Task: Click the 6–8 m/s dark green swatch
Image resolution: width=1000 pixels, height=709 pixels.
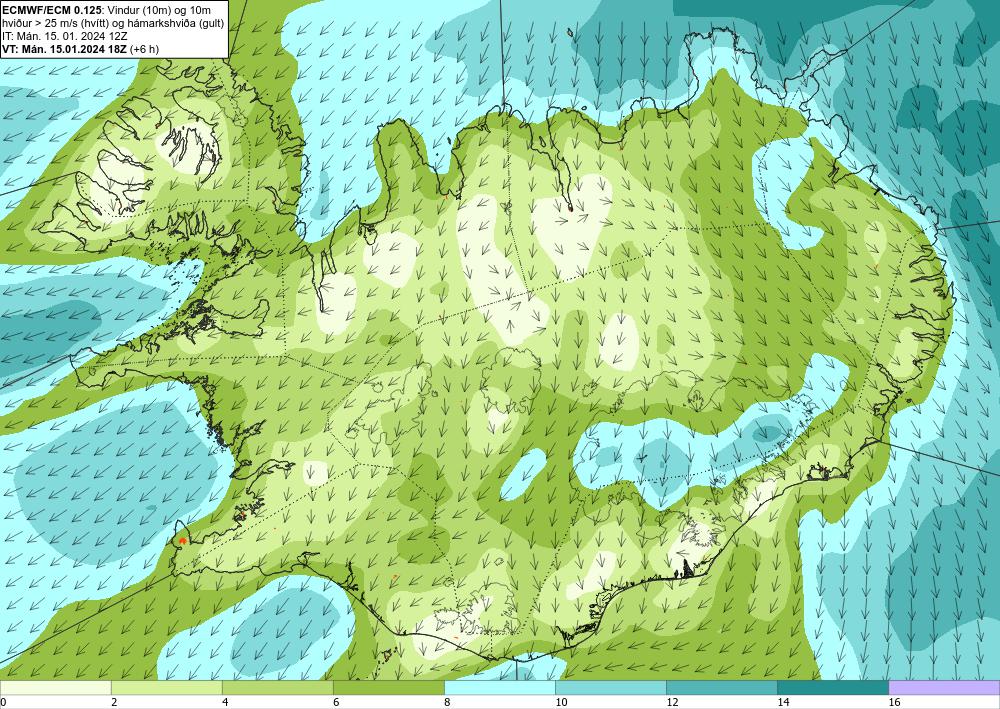Action: pos(388,688)
